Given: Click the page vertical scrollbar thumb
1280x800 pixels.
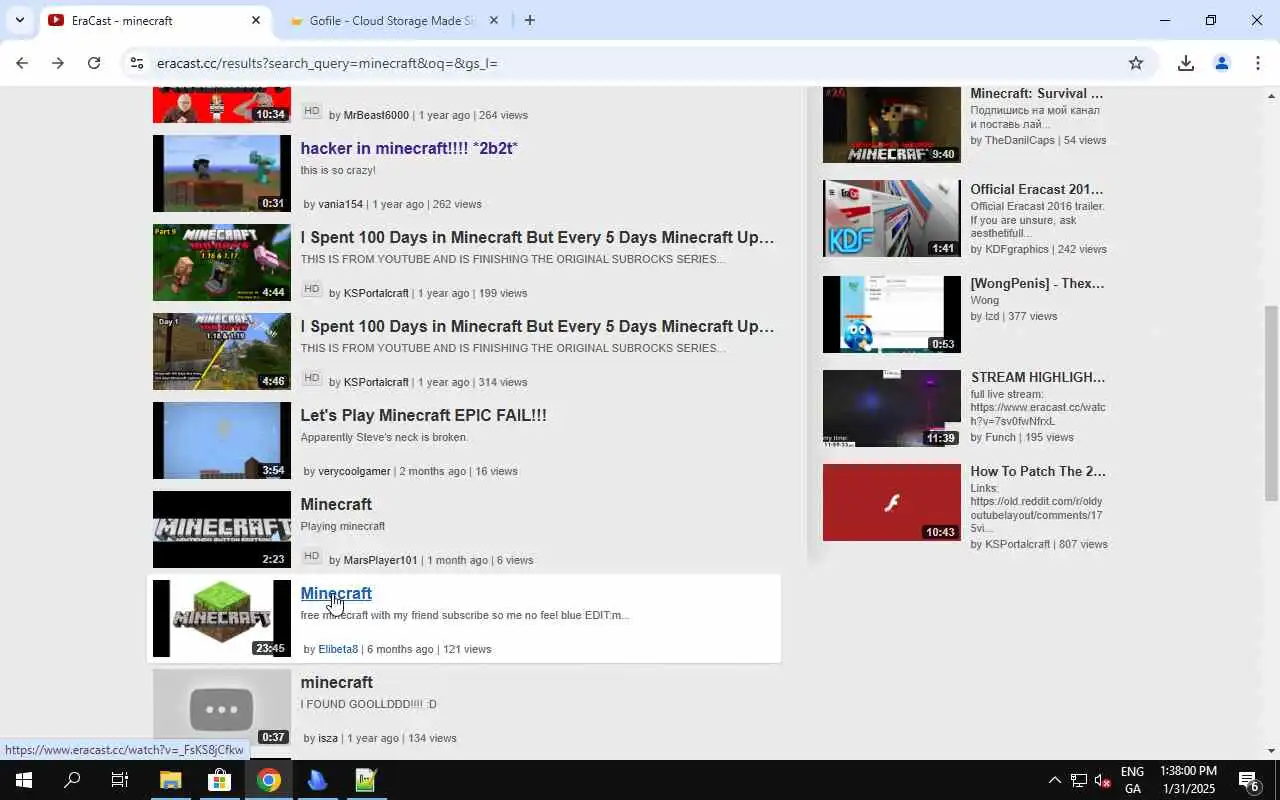Looking at the screenshot, I should point(1272,403).
